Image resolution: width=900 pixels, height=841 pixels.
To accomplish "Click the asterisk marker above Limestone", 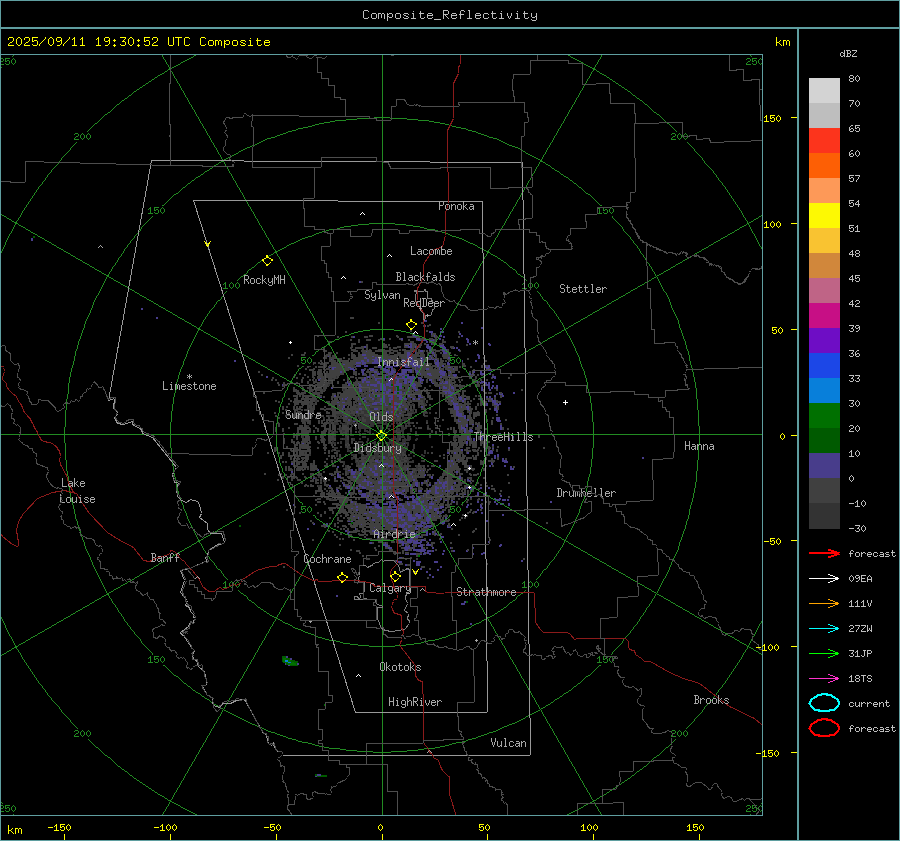I will coord(189,377).
